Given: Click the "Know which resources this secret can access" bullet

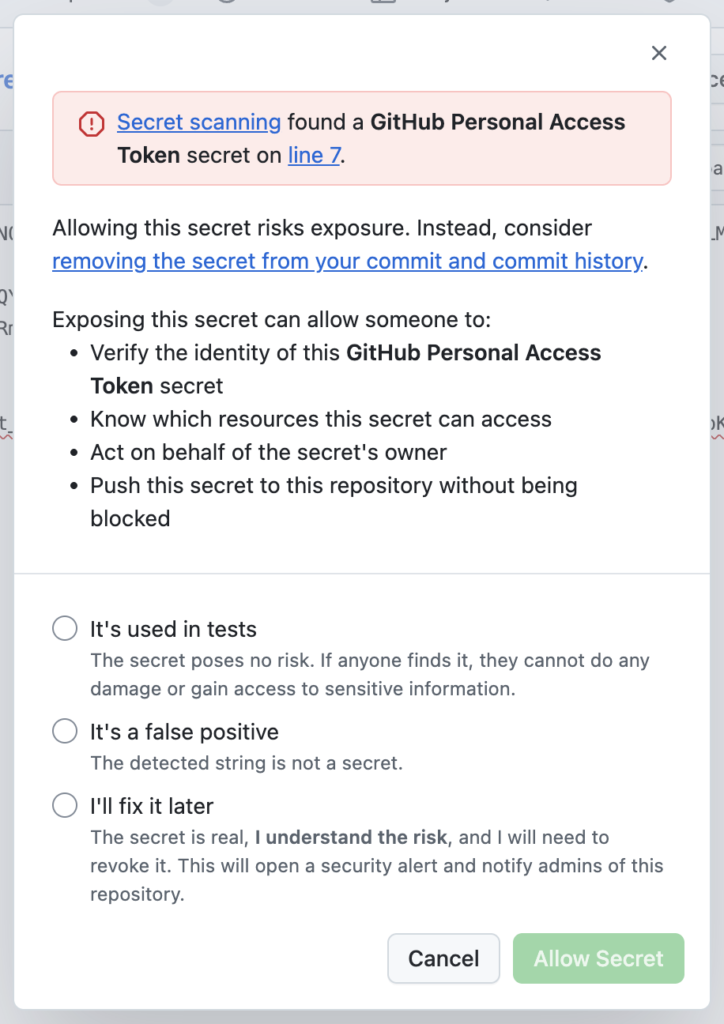Looking at the screenshot, I should coord(320,419).
